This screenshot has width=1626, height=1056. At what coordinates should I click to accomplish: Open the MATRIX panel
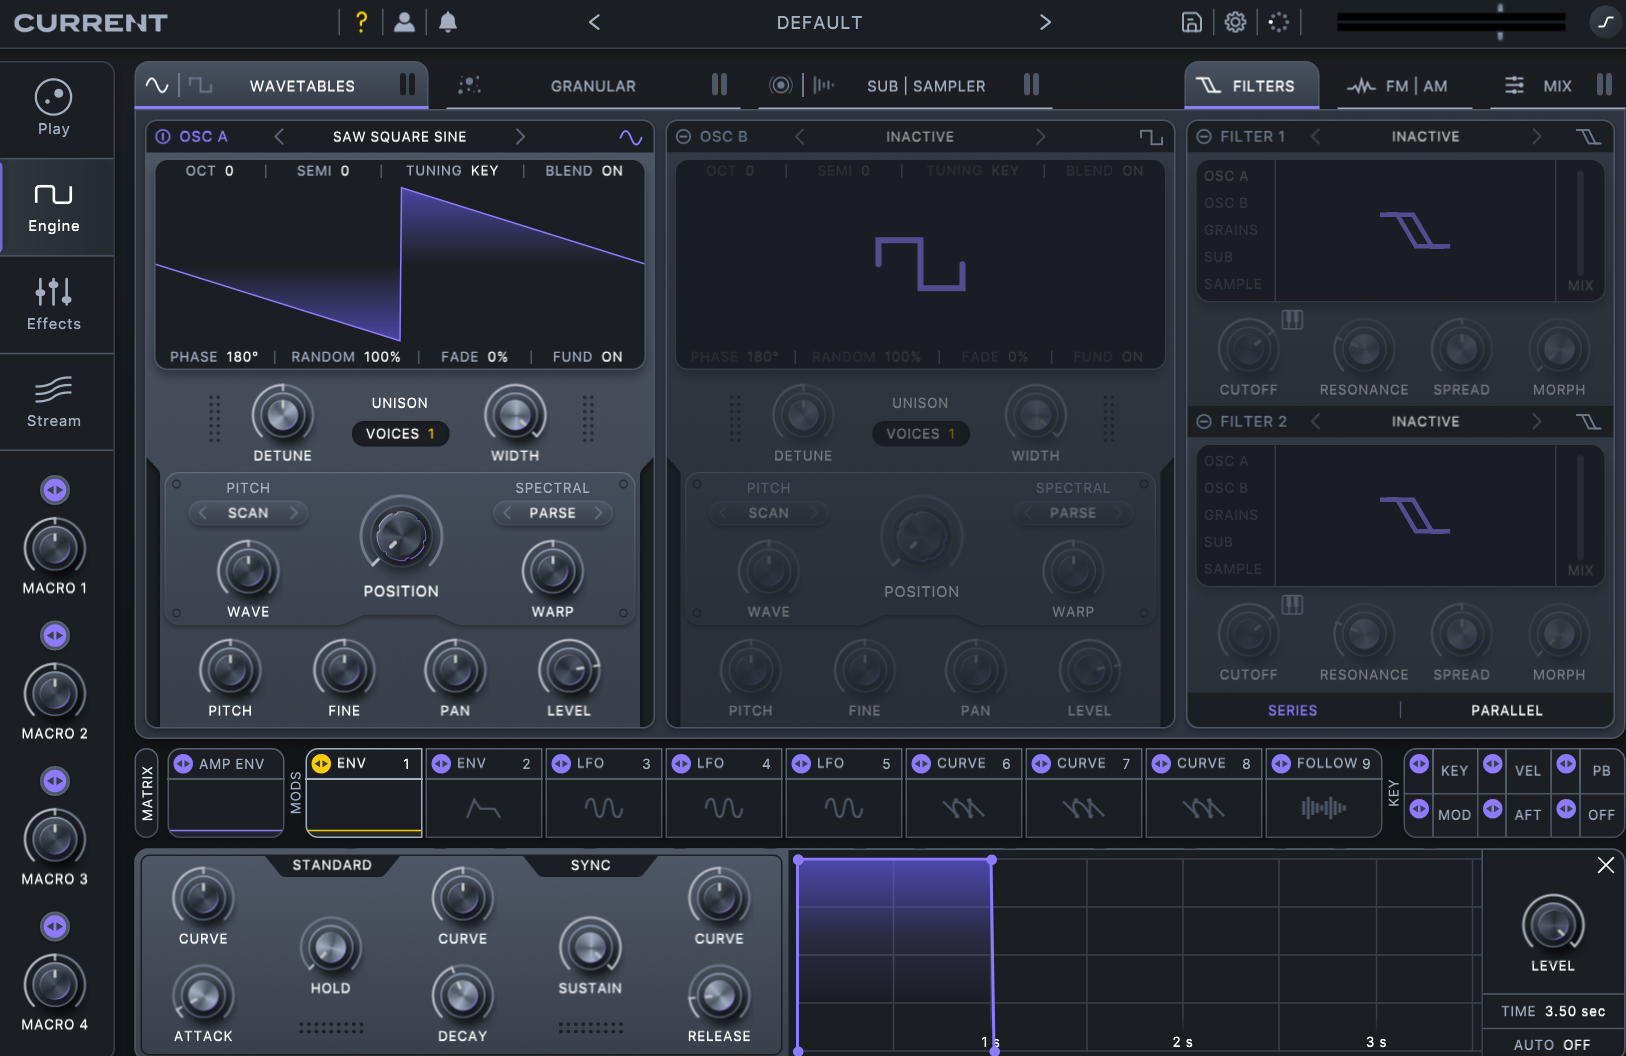147,792
